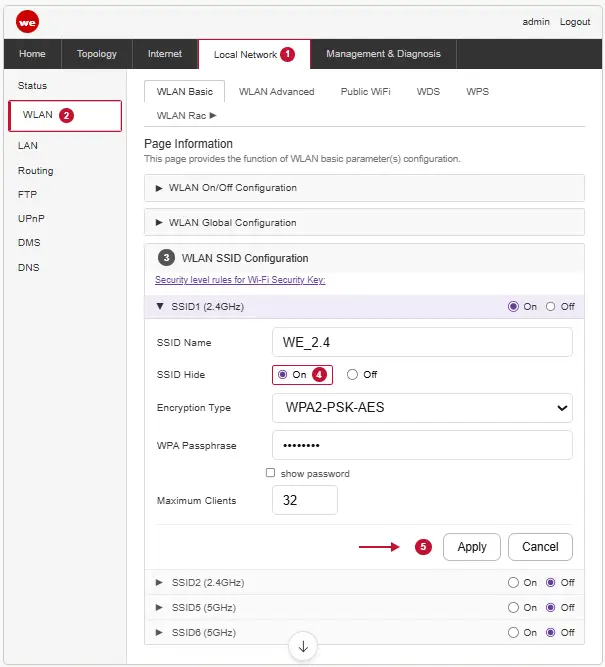
Task: Open DNS in the sidebar
Action: [x=29, y=268]
